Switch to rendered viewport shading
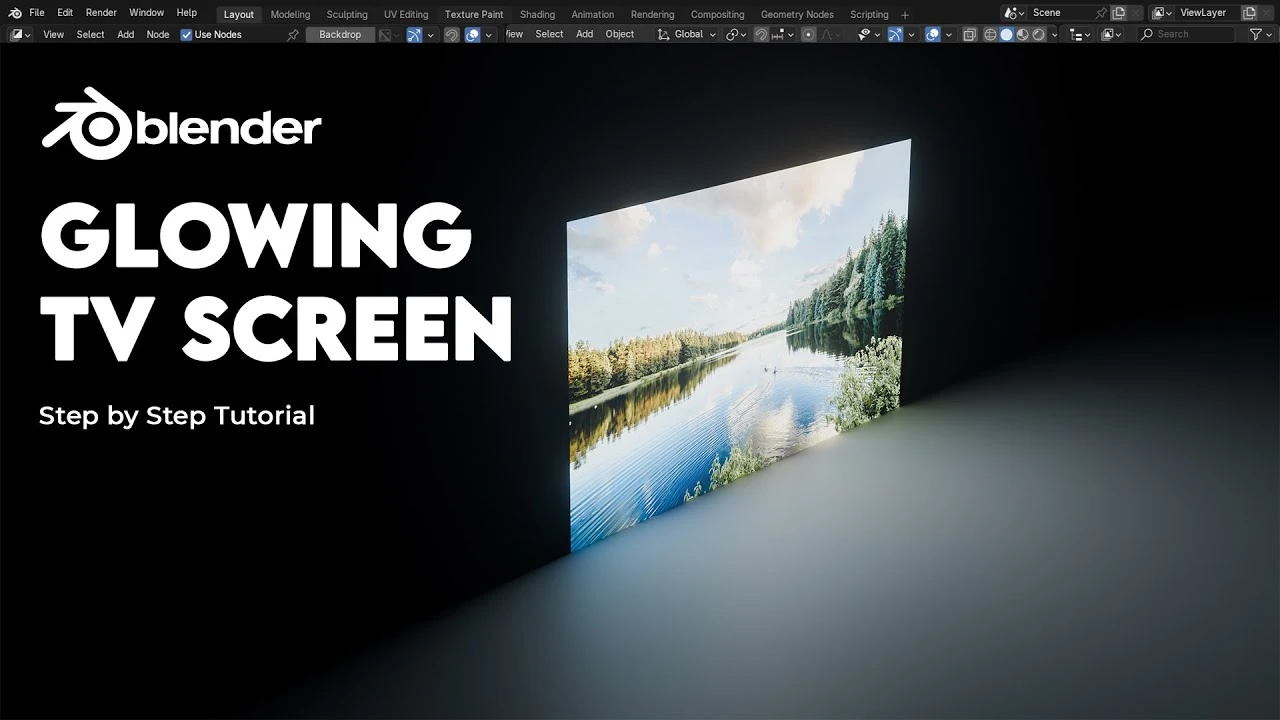The image size is (1280, 720). 1038,34
